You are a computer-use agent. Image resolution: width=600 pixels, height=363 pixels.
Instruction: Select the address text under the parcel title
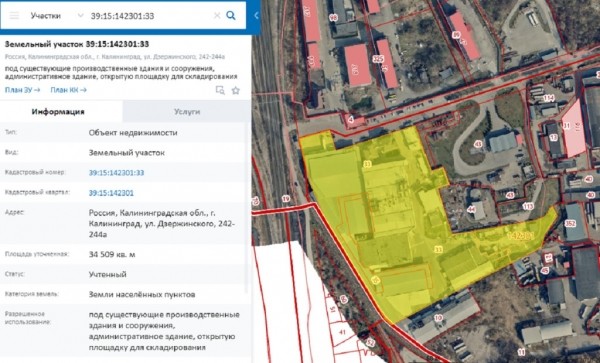[115, 57]
